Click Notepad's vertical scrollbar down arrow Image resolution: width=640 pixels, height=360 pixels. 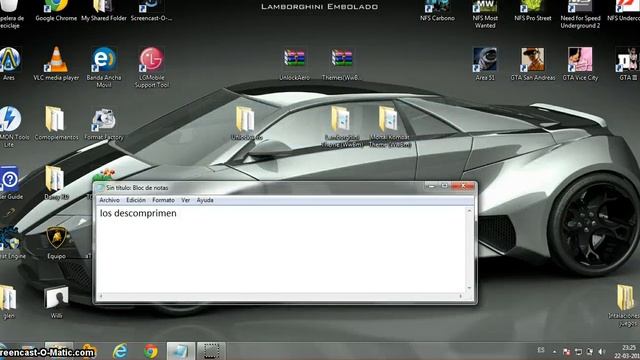tap(469, 288)
